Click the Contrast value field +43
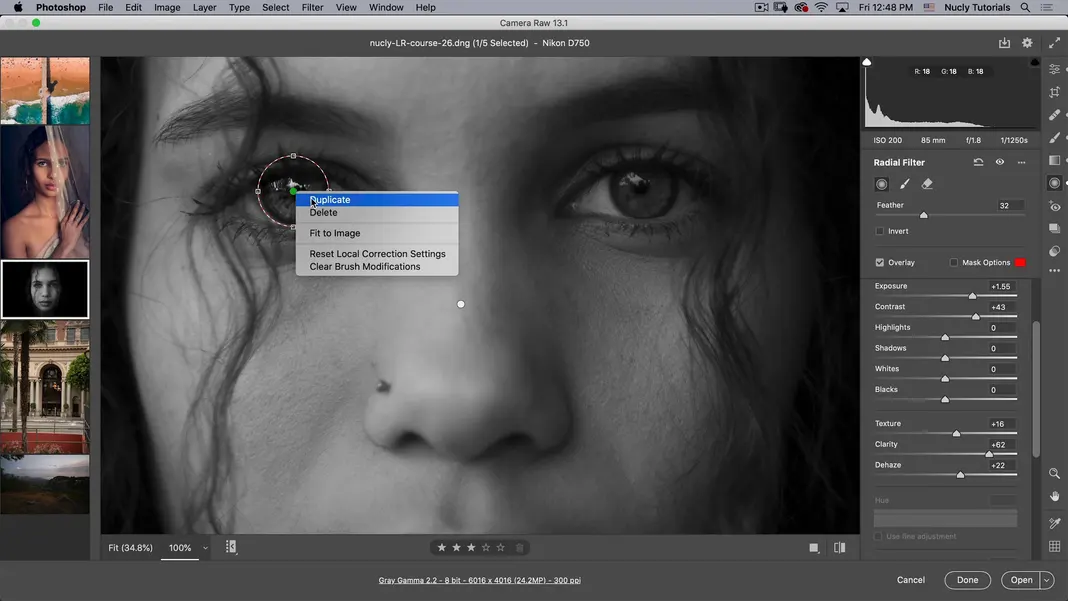Viewport: 1068px width, 601px height. tap(1001, 307)
